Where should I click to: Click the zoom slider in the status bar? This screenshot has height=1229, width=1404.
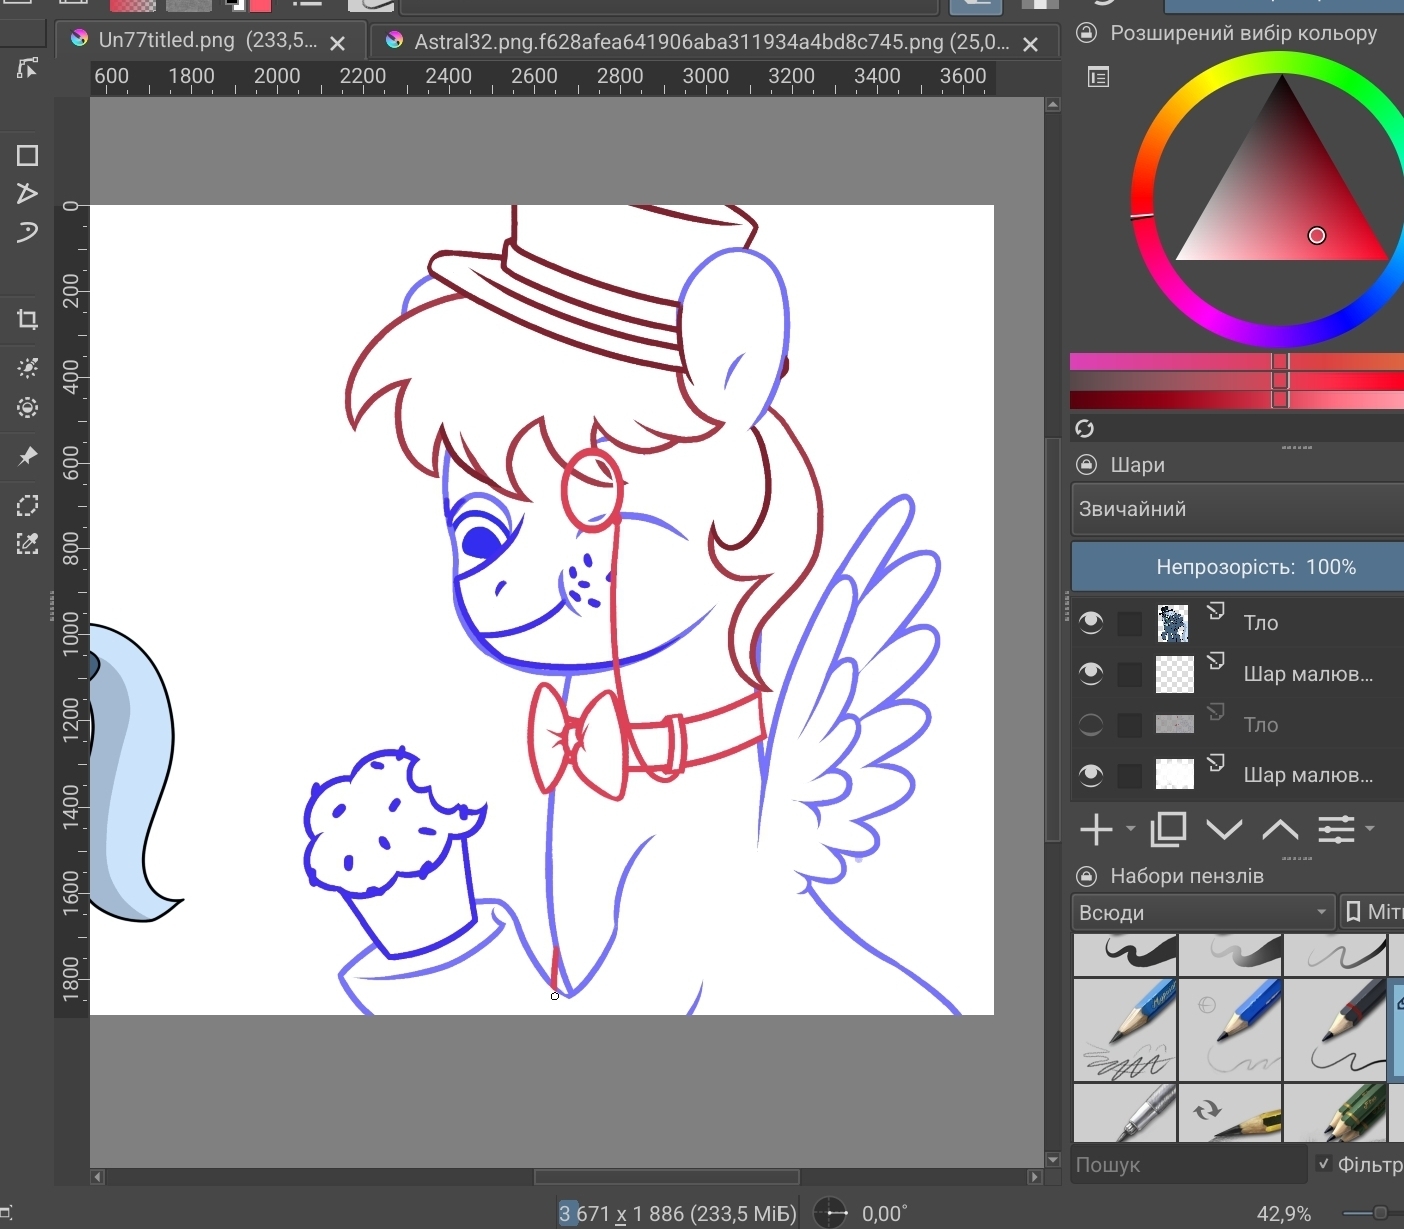point(1372,1213)
